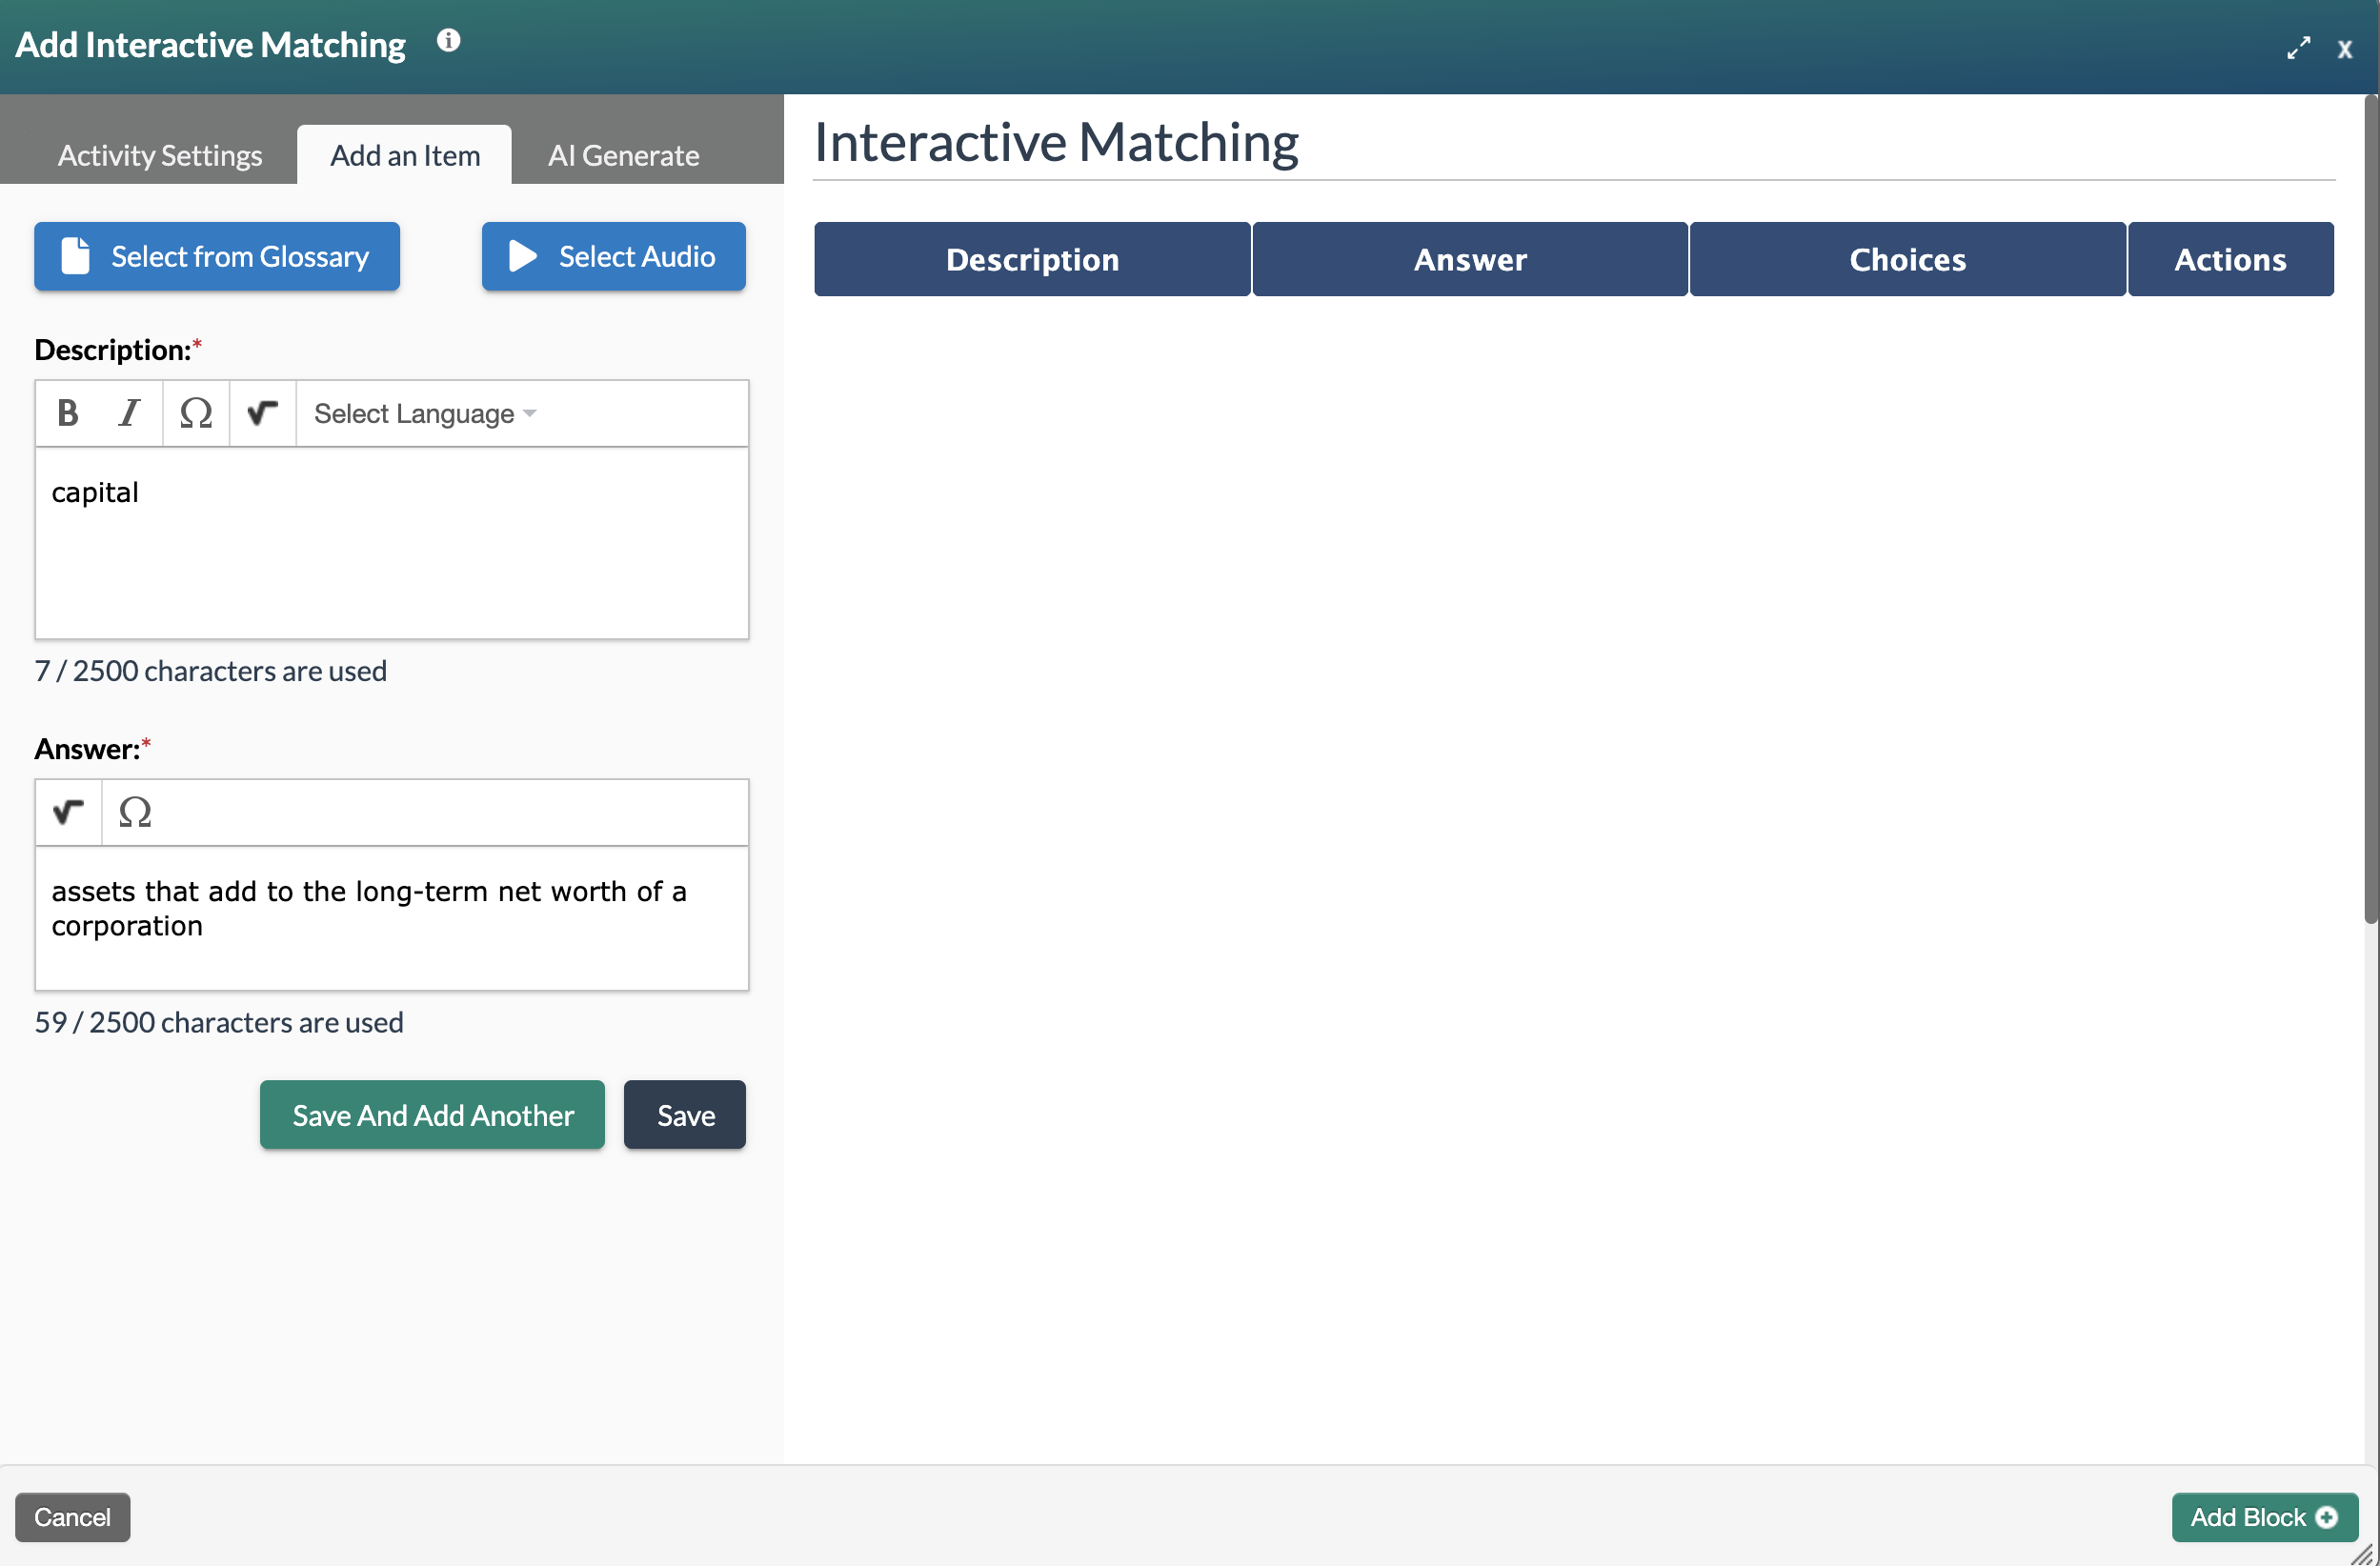
Task: Open the Select Language dropdown
Action: pos(424,414)
